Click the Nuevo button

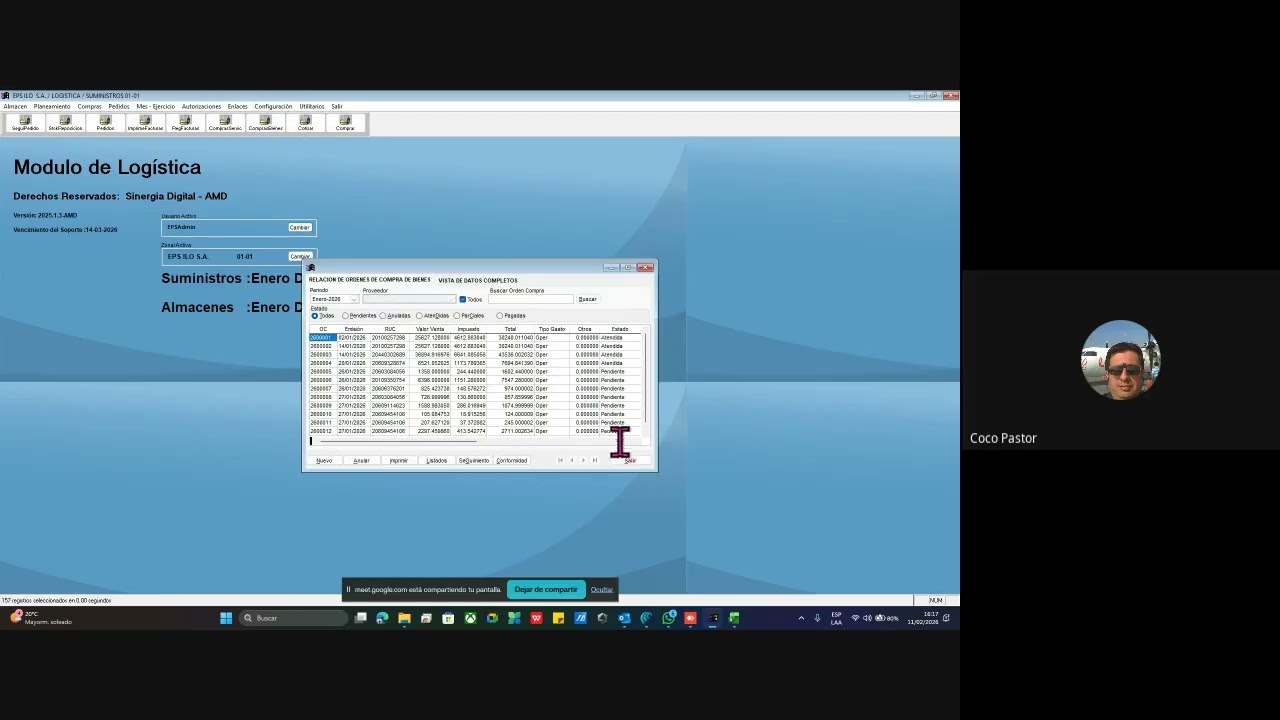(x=324, y=460)
